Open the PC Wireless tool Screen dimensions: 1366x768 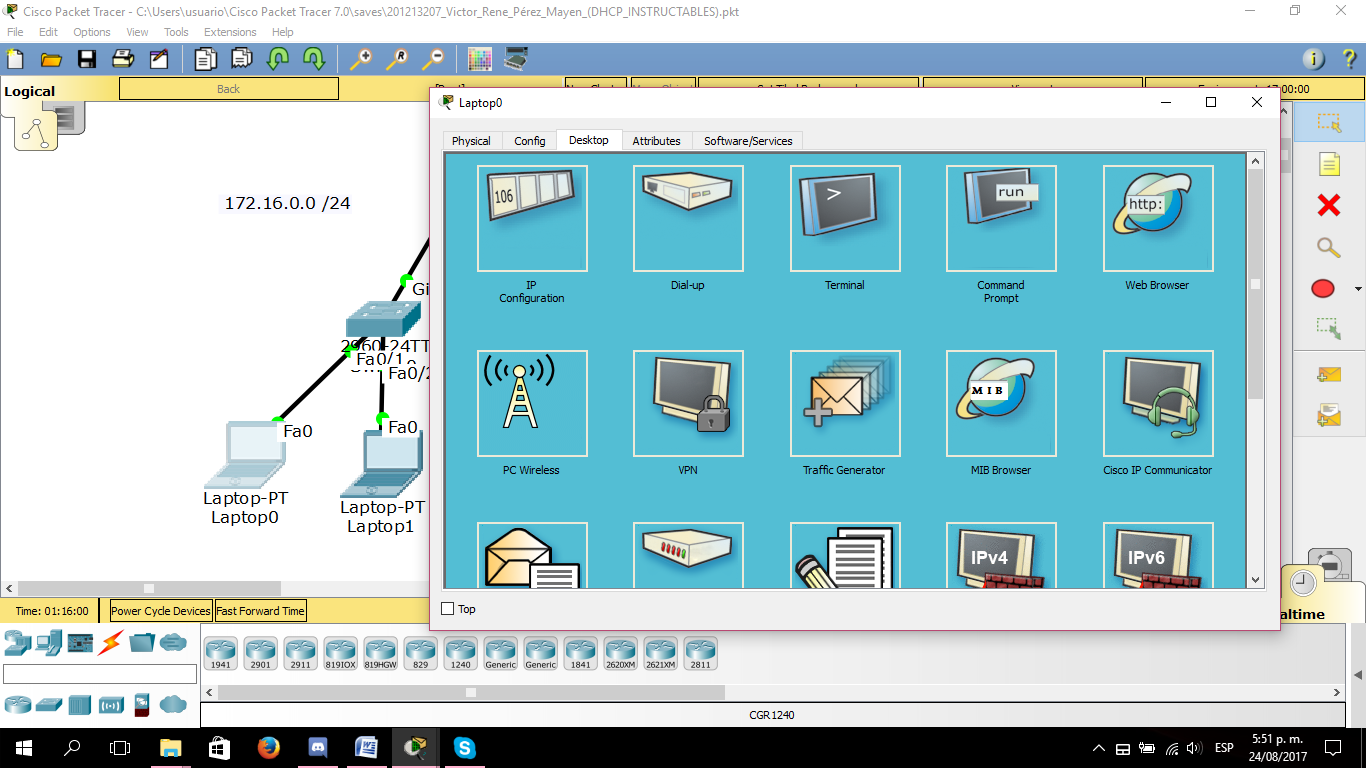point(532,403)
